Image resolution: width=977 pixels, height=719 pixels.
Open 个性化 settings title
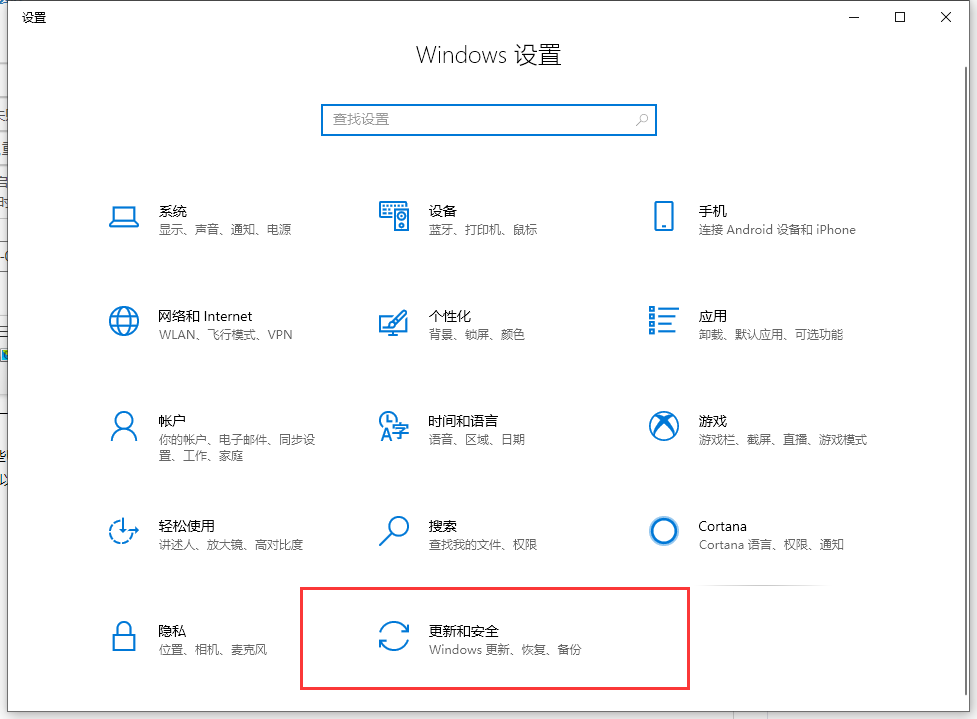pyautogui.click(x=450, y=317)
